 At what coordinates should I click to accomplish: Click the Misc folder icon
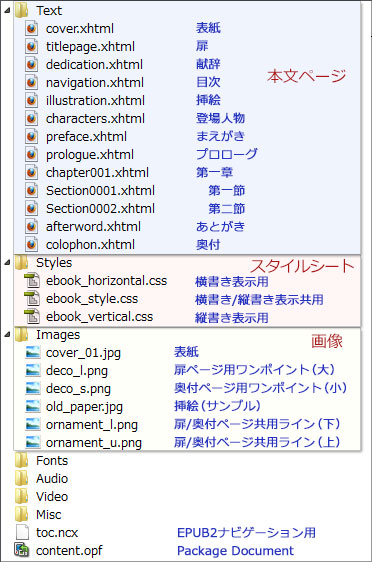point(22,514)
